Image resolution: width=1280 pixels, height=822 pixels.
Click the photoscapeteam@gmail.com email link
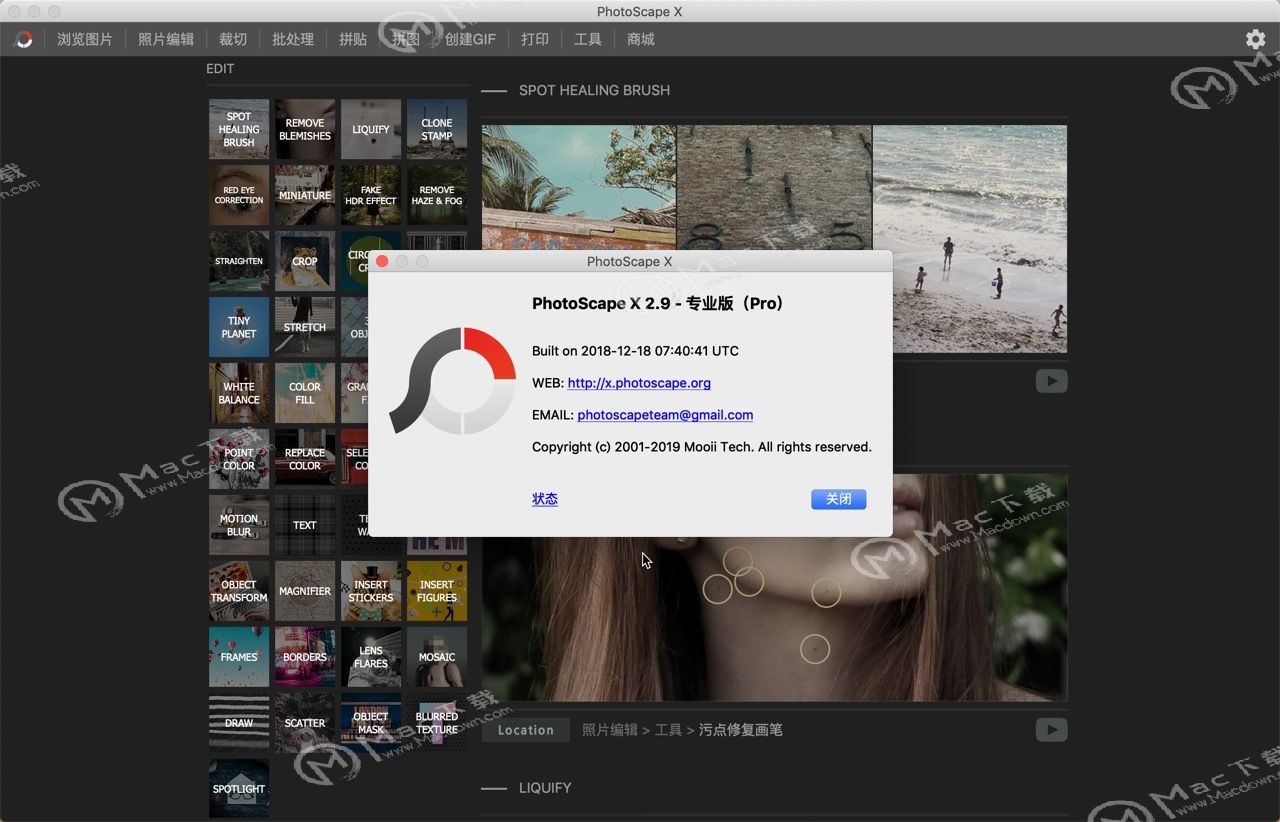point(665,415)
